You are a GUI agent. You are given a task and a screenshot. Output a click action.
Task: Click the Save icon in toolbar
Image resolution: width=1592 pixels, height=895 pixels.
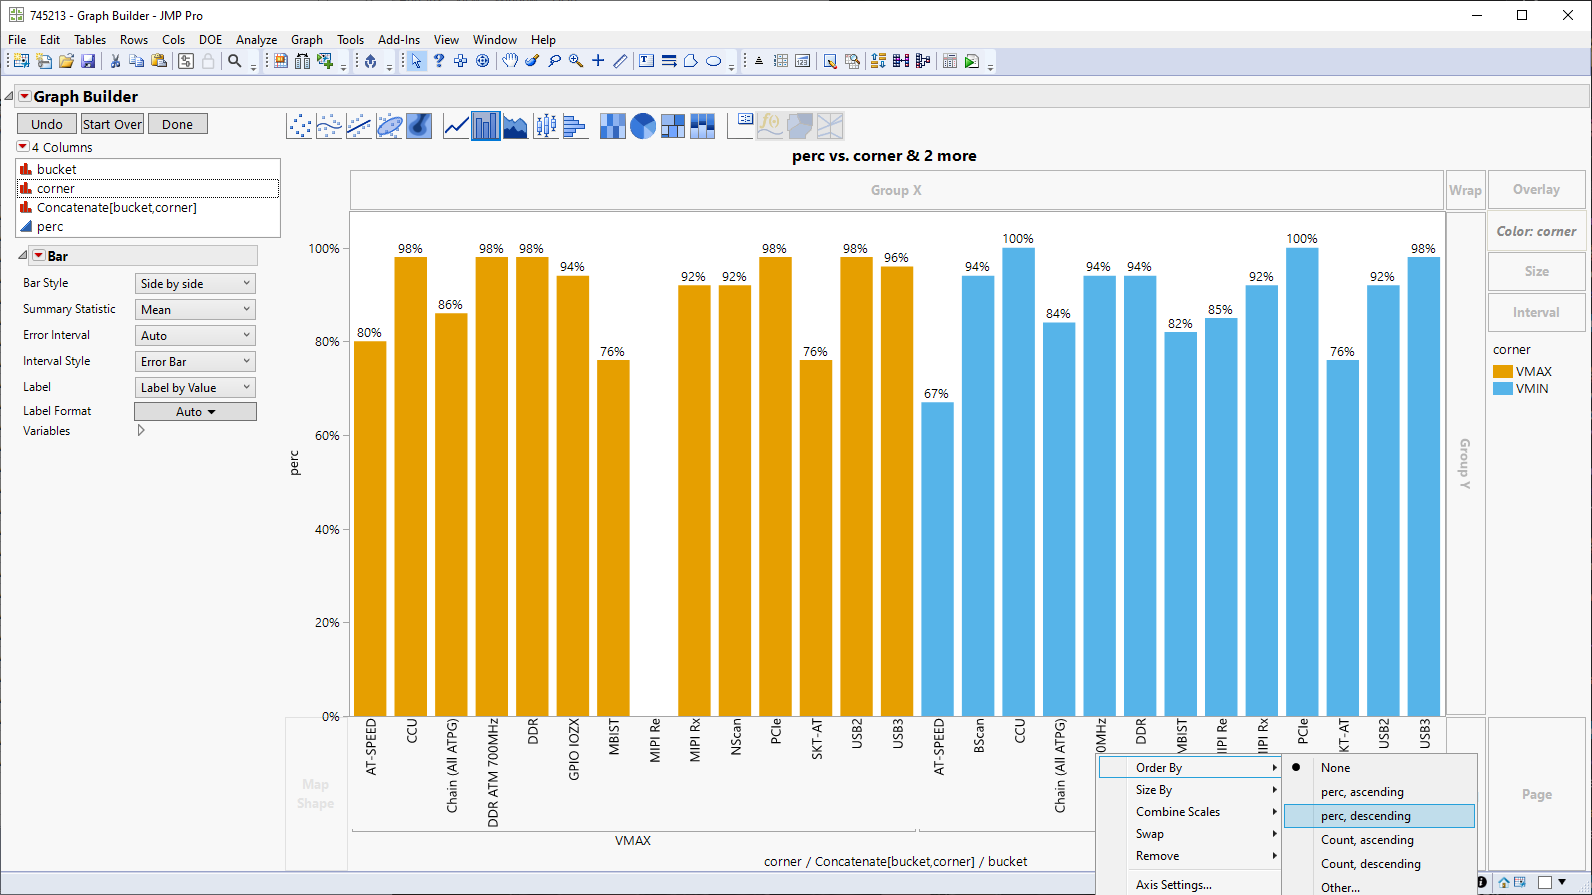(88, 61)
